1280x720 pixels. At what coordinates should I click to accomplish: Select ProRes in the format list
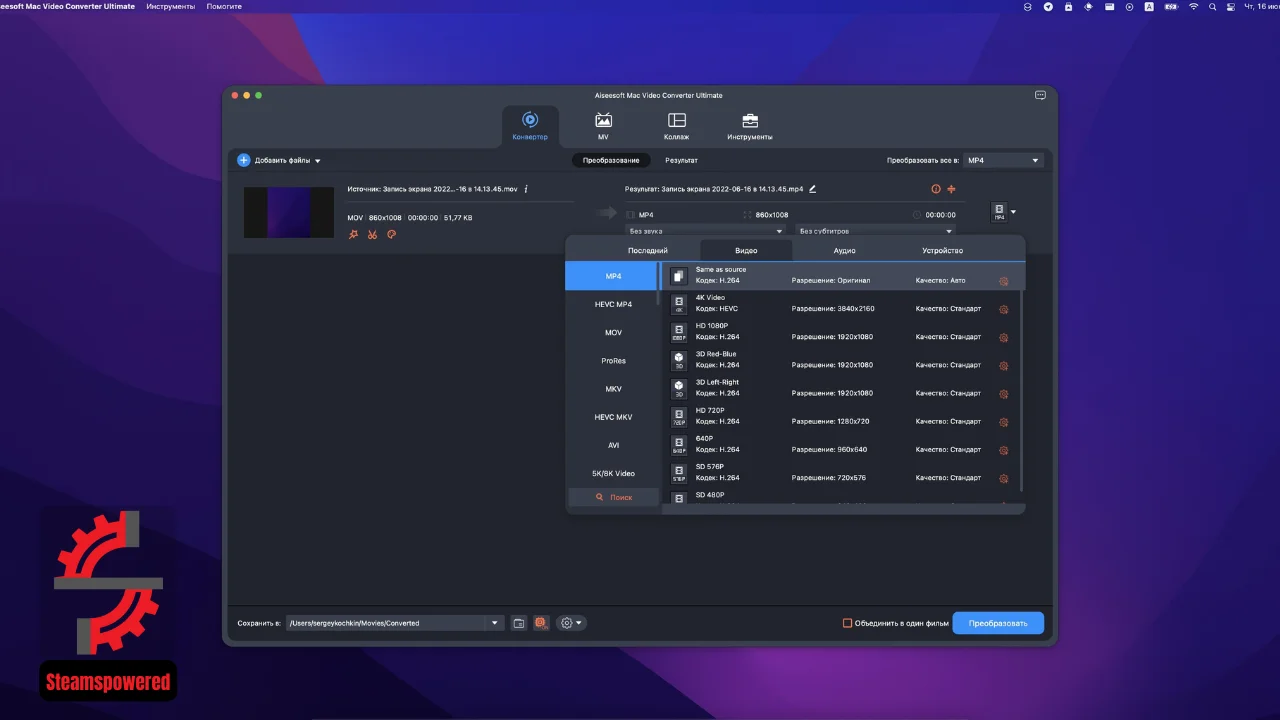pyautogui.click(x=613, y=361)
